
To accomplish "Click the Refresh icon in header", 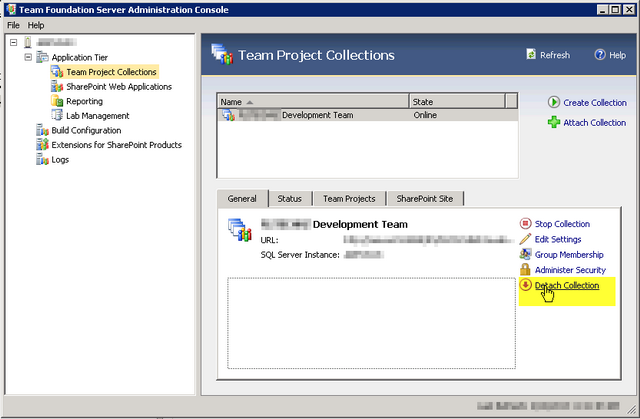I will point(531,54).
